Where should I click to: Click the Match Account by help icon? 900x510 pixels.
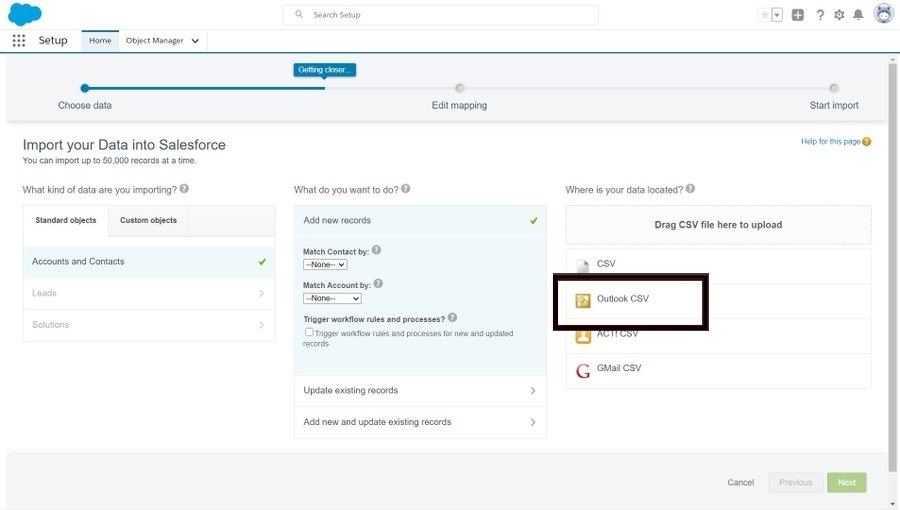pyautogui.click(x=378, y=283)
